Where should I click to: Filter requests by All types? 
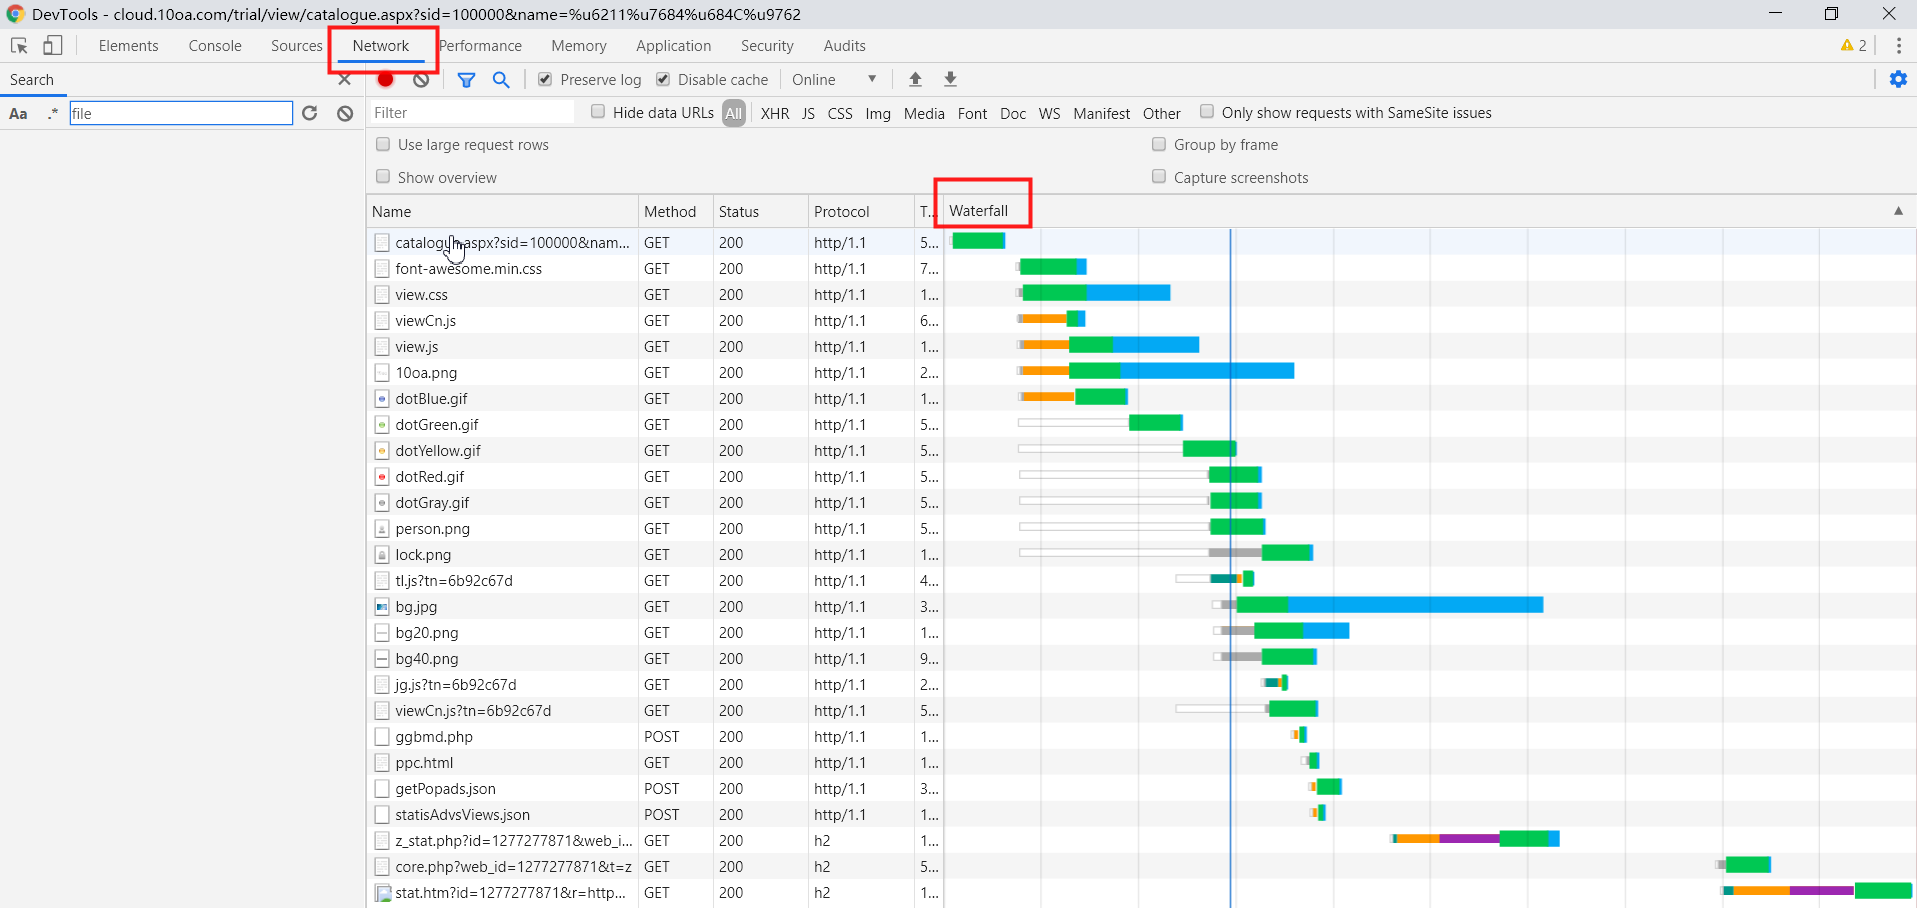click(734, 114)
